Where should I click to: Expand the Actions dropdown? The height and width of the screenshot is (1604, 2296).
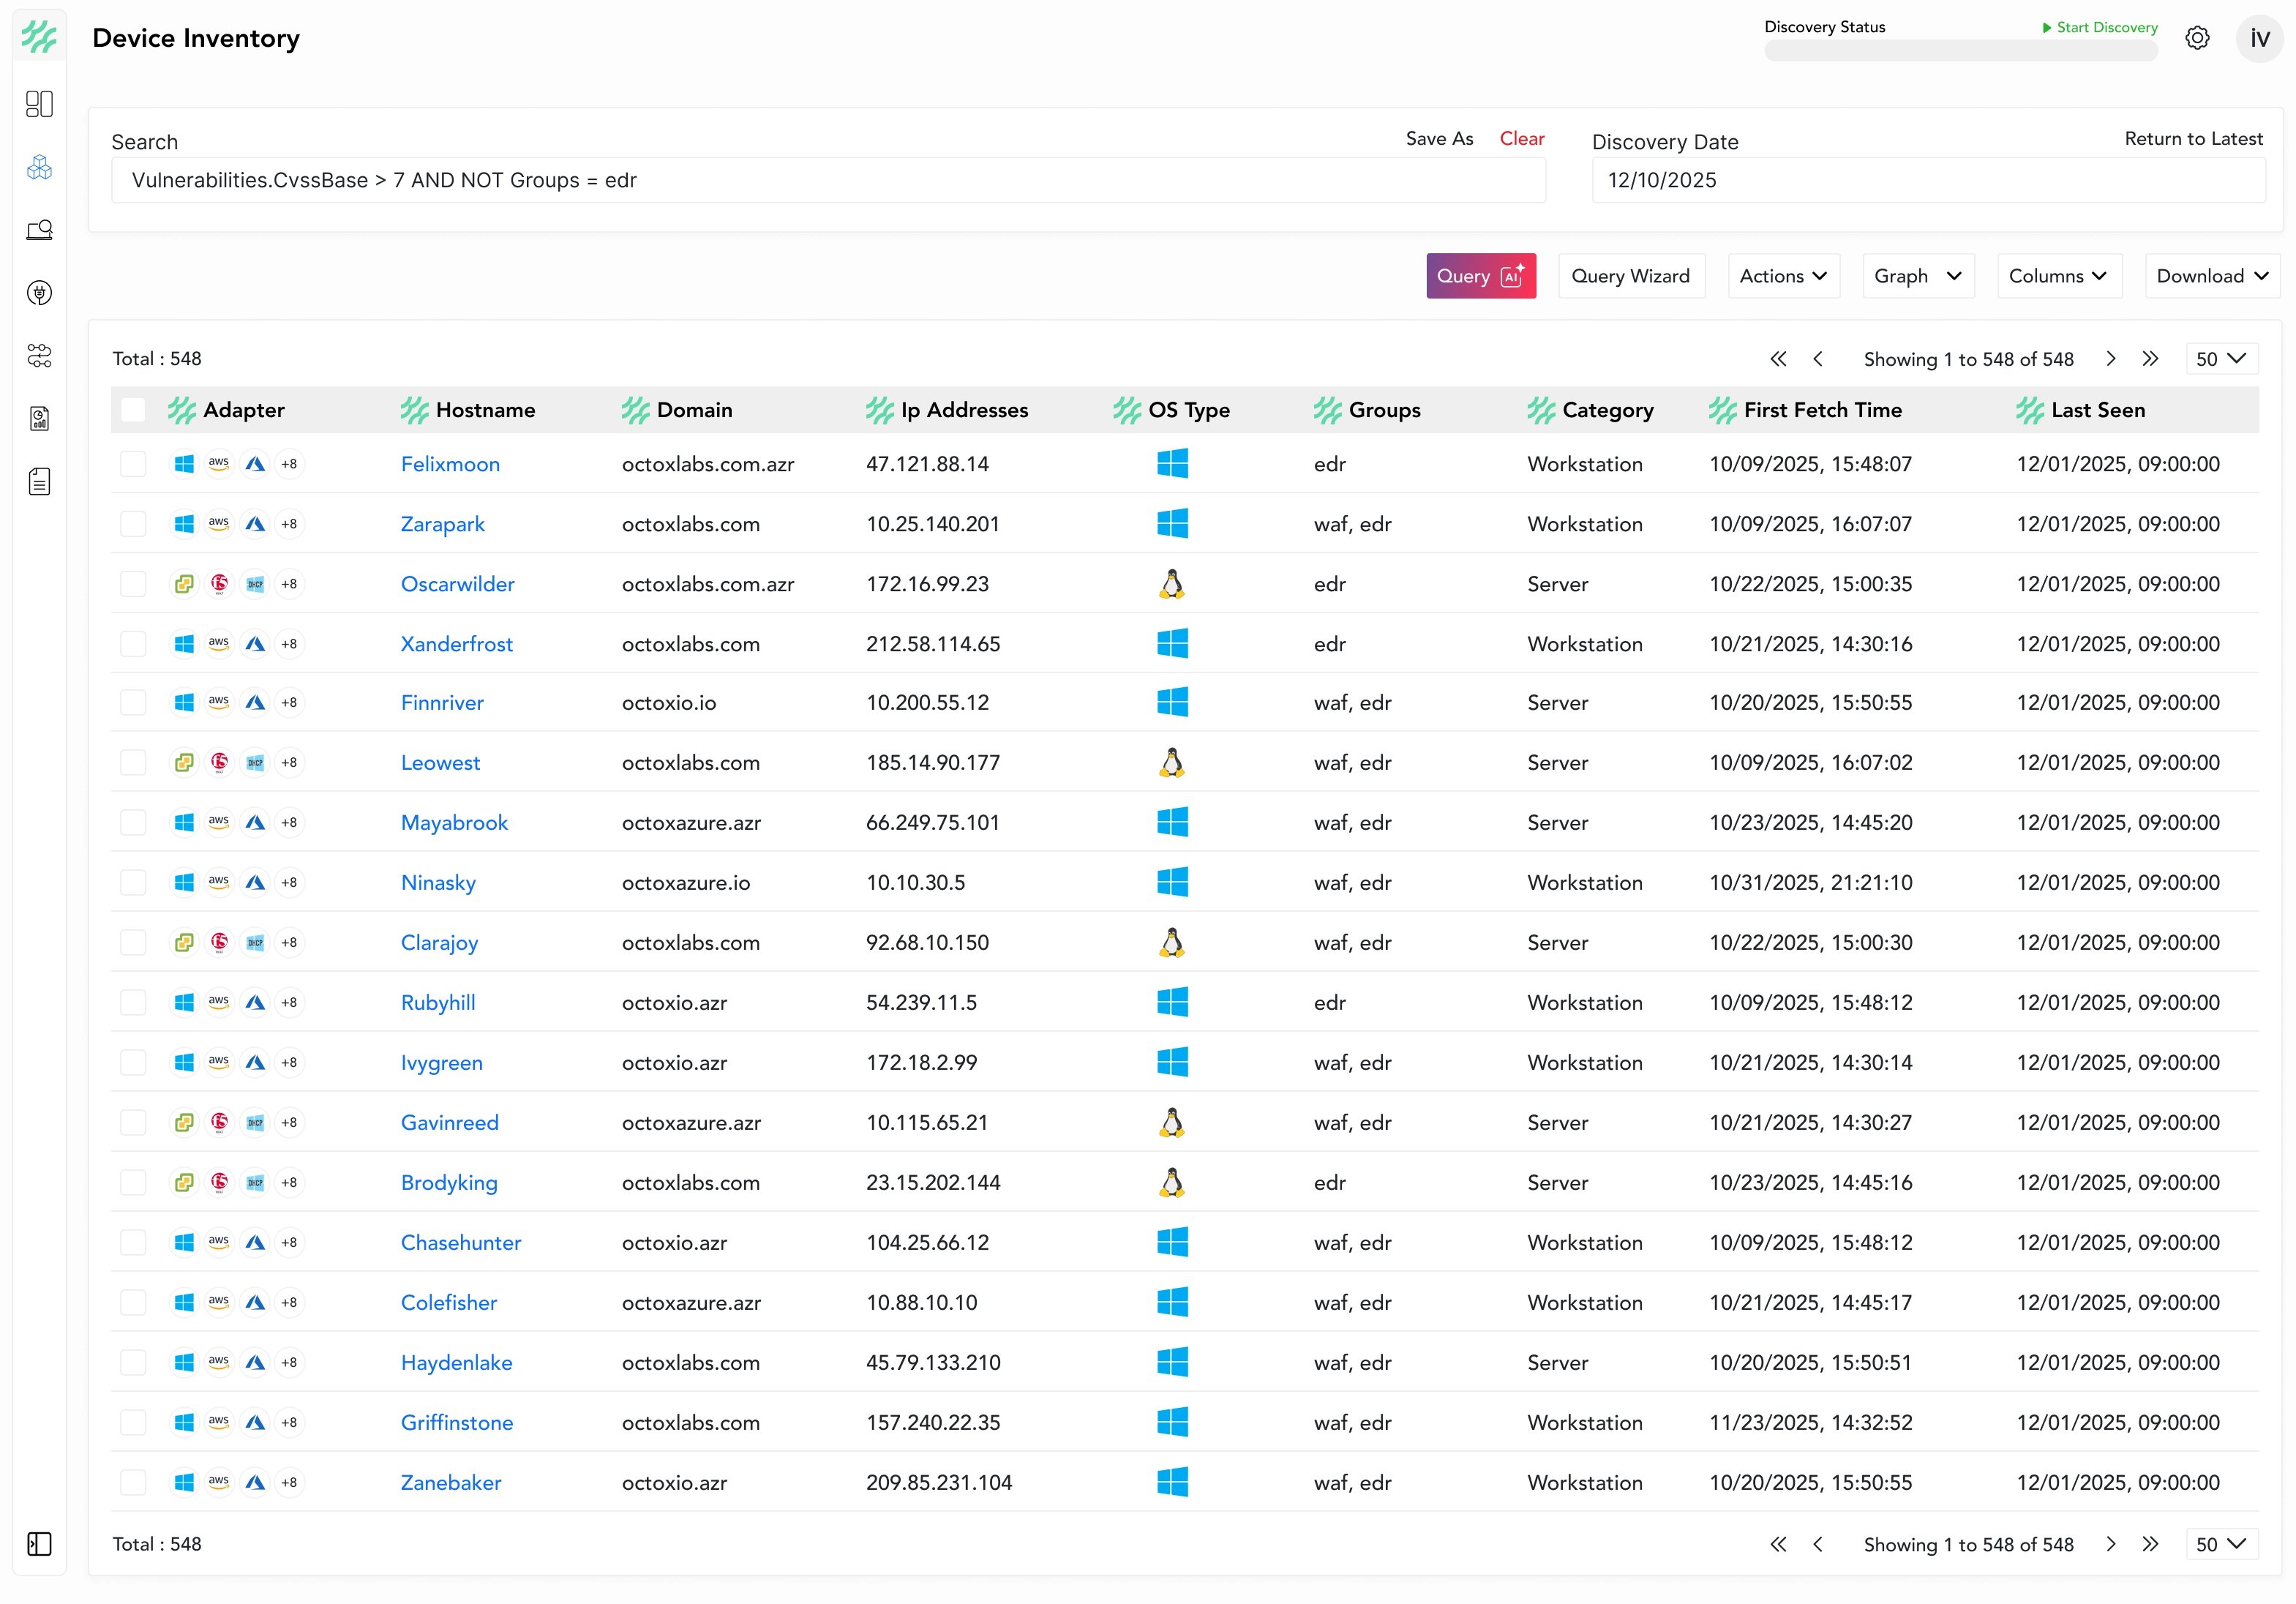(x=1783, y=276)
